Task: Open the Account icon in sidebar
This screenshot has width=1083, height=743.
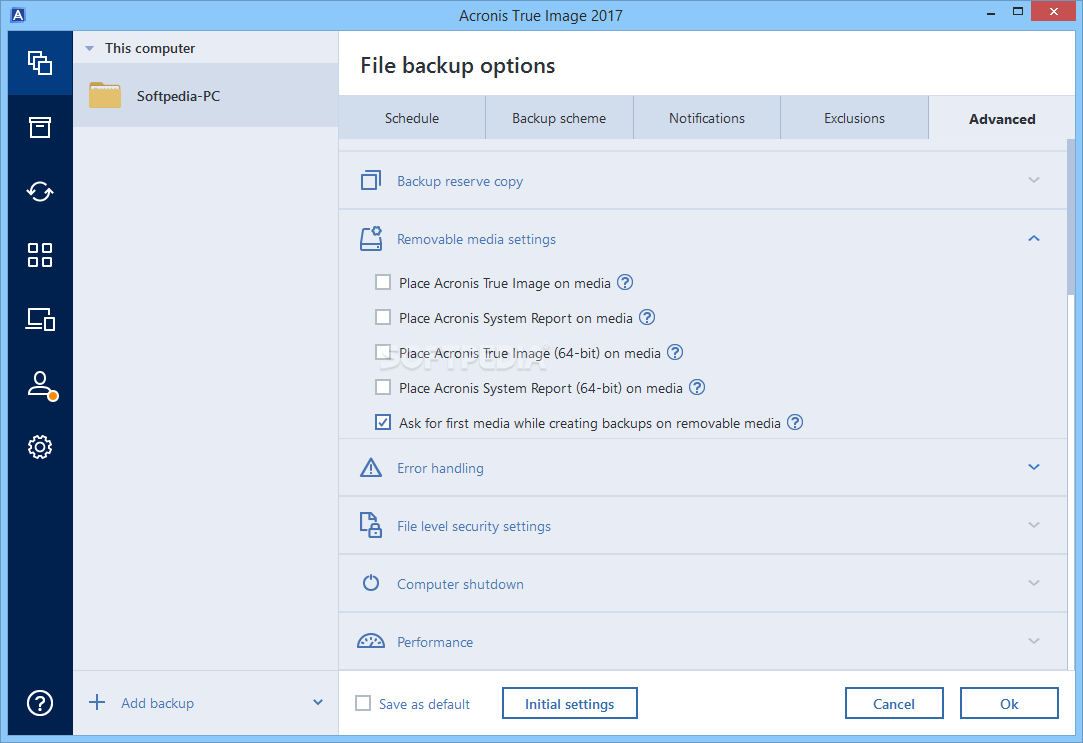Action: (41, 385)
